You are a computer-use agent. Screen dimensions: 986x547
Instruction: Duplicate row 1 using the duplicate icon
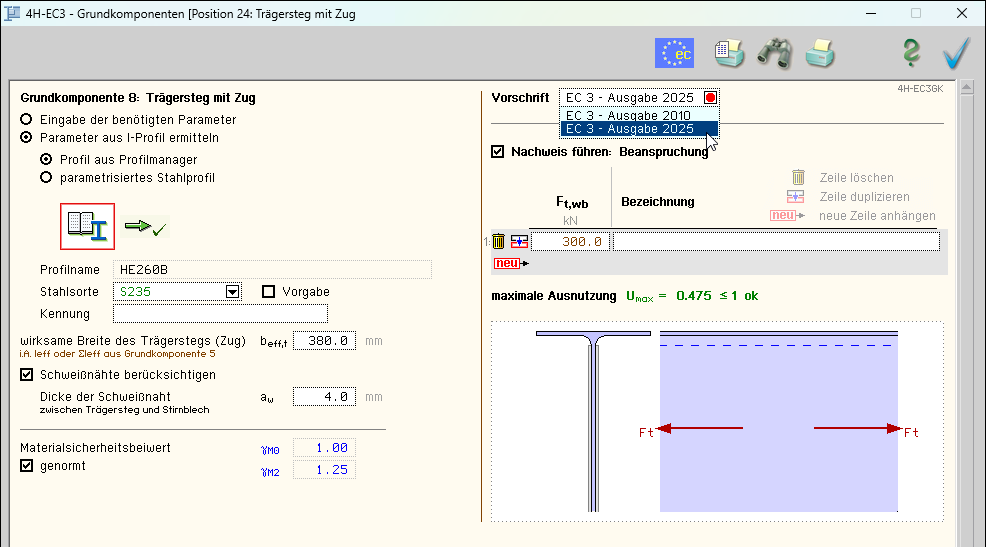518,241
